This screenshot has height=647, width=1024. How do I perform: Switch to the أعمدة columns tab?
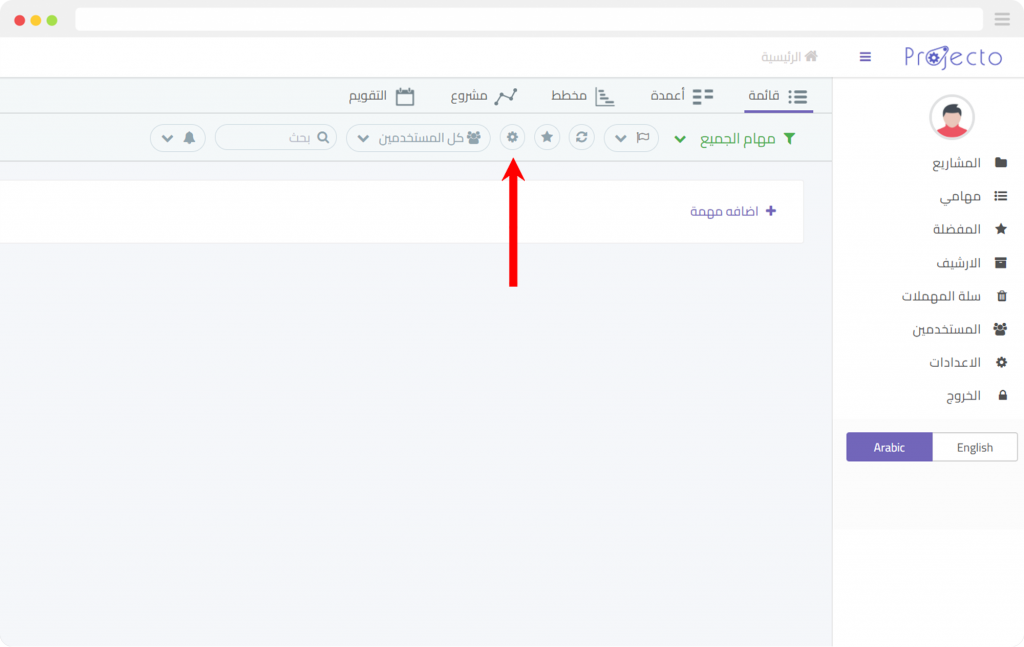(x=682, y=97)
